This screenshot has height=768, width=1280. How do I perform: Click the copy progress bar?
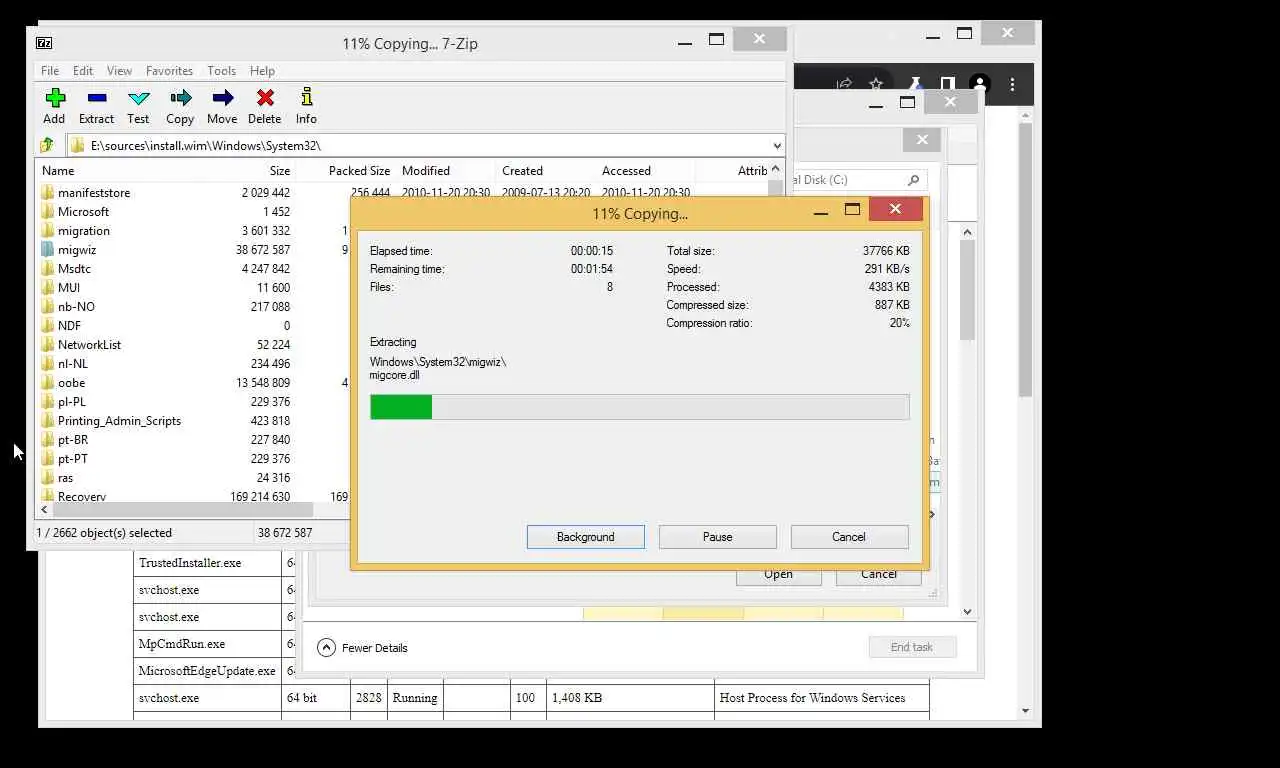639,407
